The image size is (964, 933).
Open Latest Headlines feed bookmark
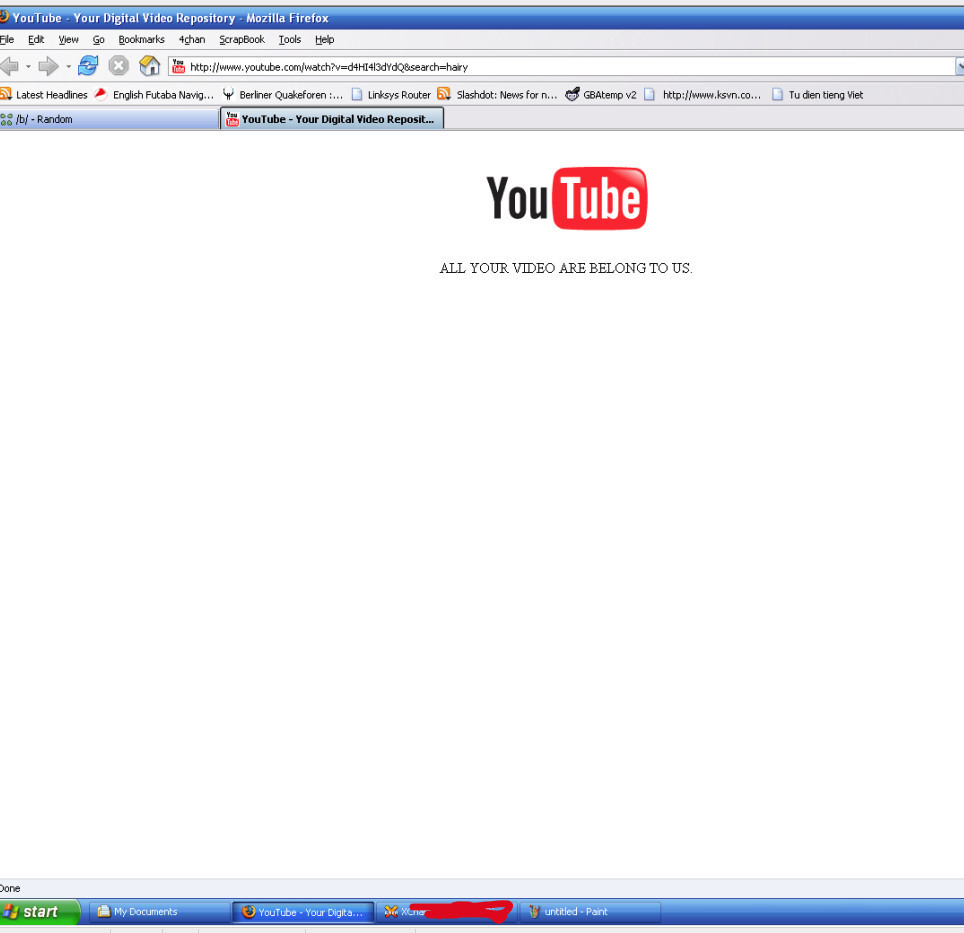(x=44, y=95)
